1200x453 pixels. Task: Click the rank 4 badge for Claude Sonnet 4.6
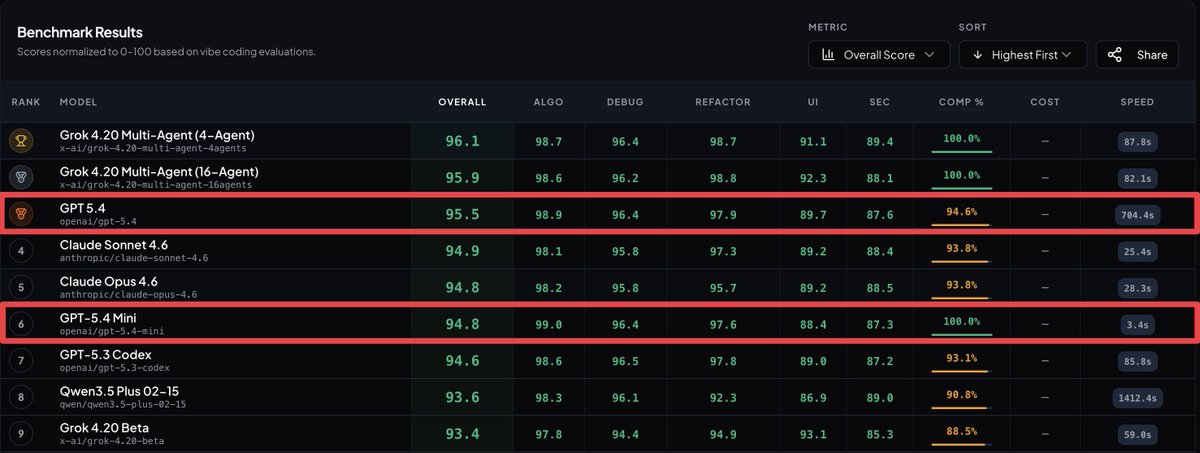pyautogui.click(x=22, y=250)
